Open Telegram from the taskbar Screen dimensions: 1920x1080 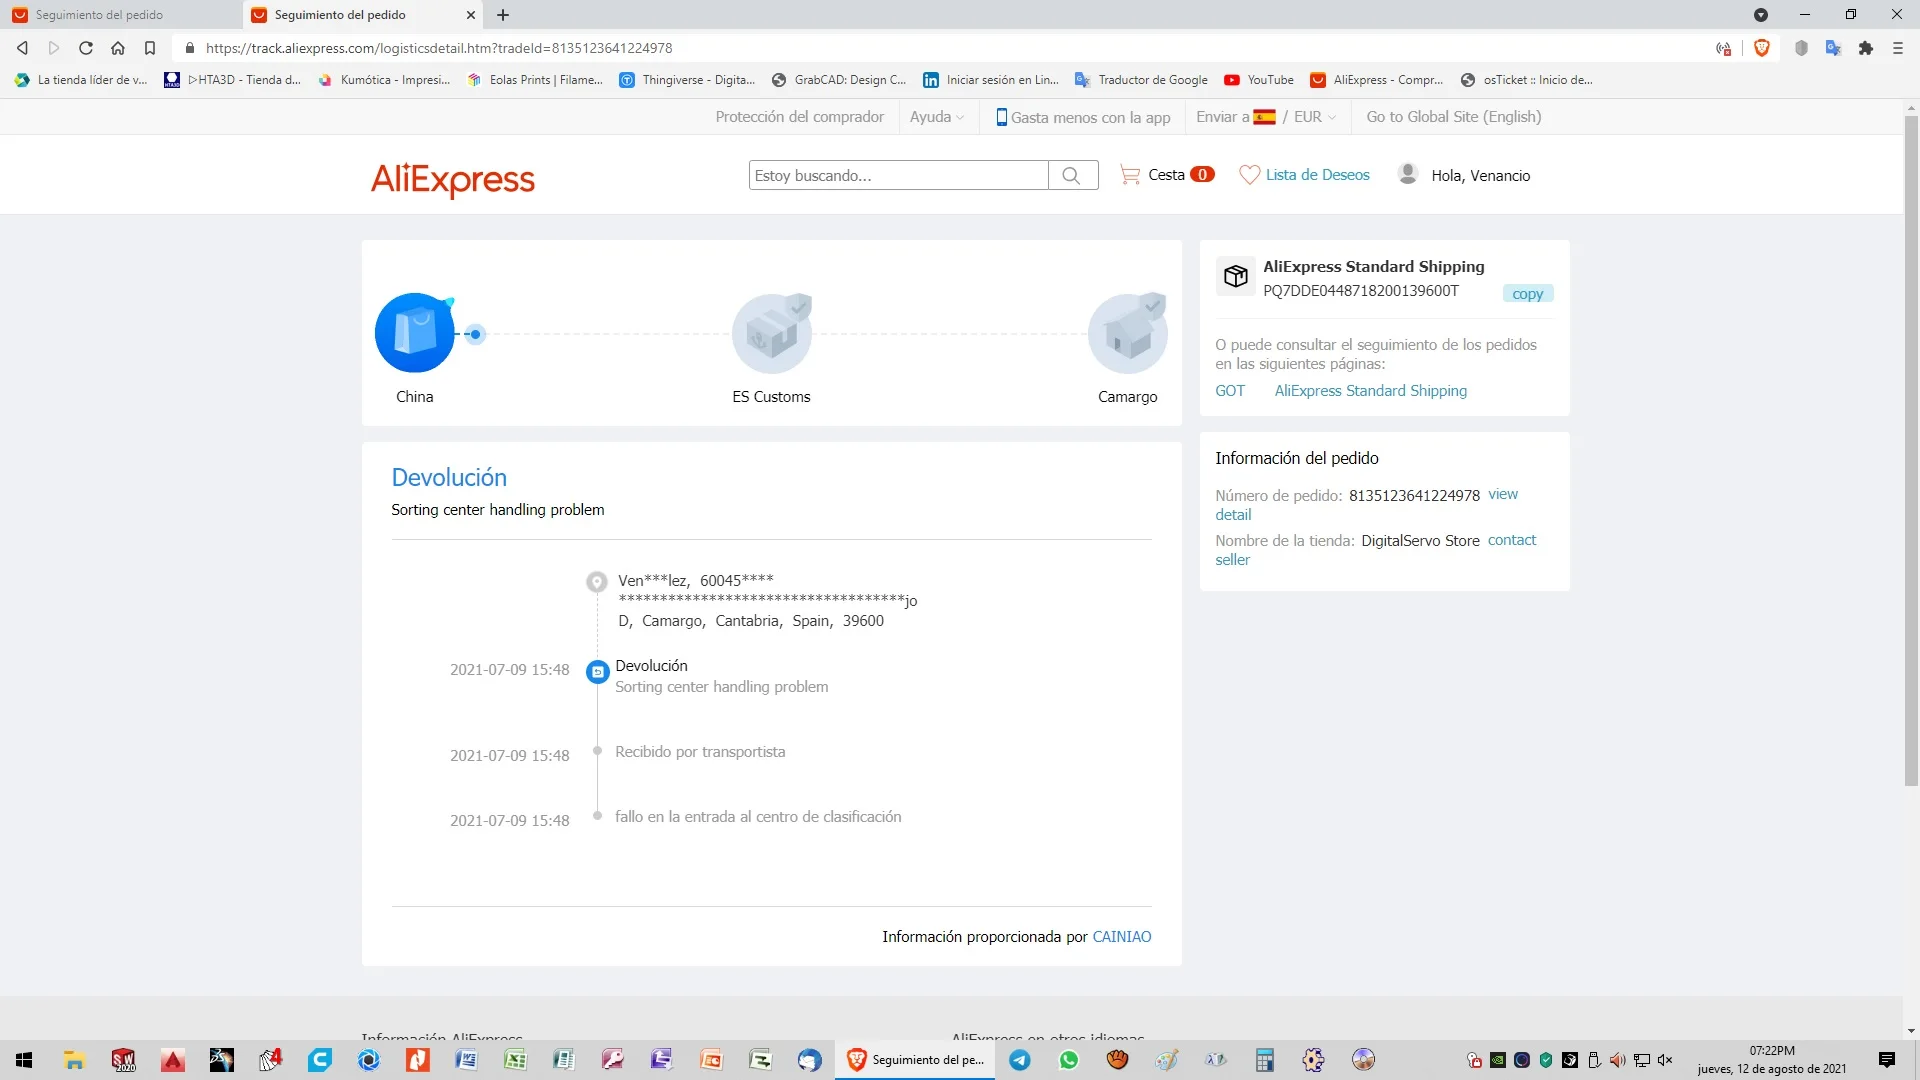(1020, 1060)
